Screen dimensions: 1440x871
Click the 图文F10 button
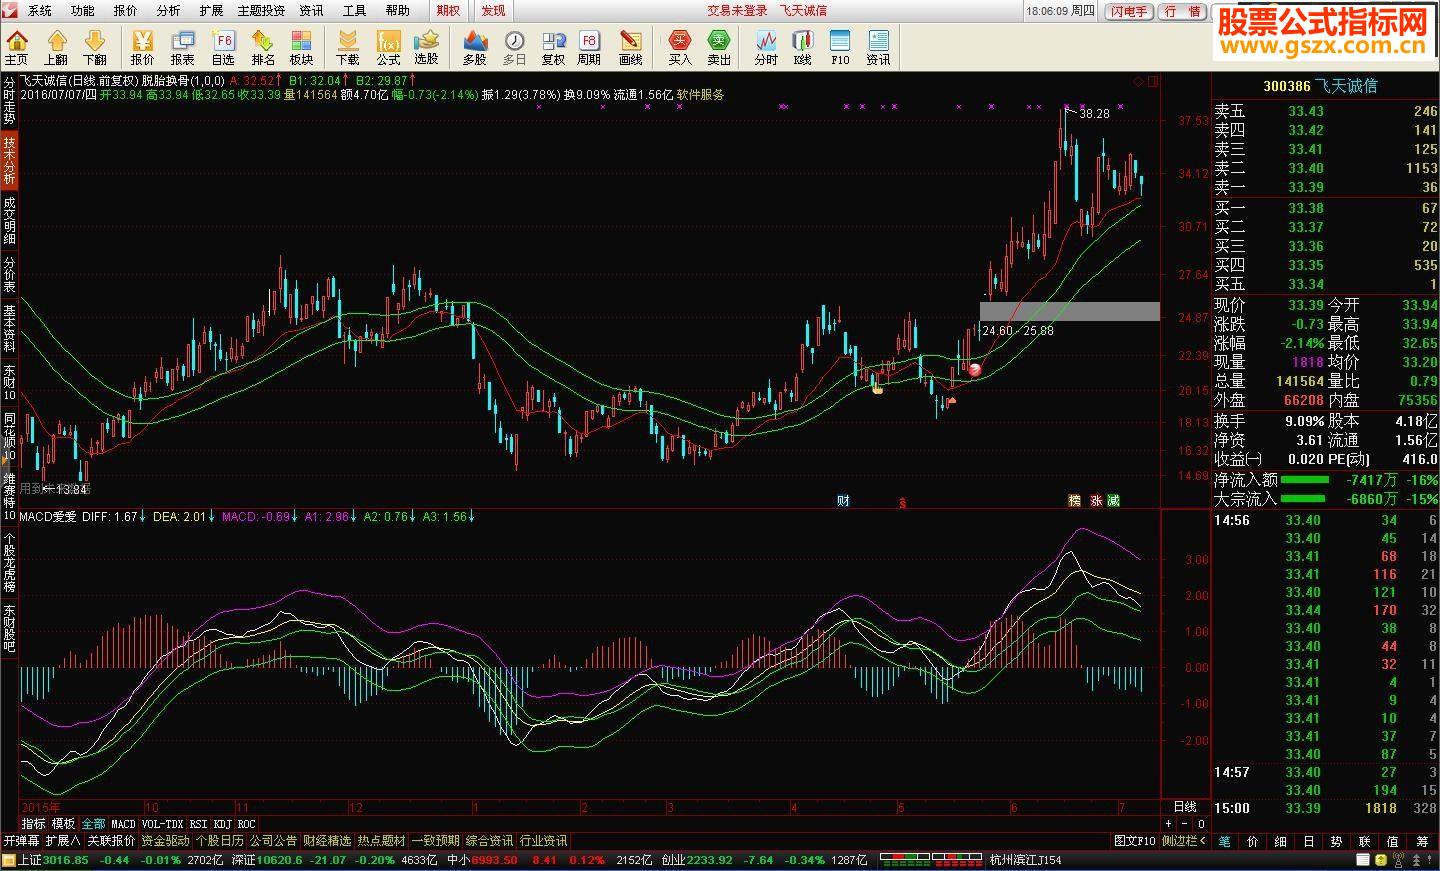pyautogui.click(x=1134, y=841)
